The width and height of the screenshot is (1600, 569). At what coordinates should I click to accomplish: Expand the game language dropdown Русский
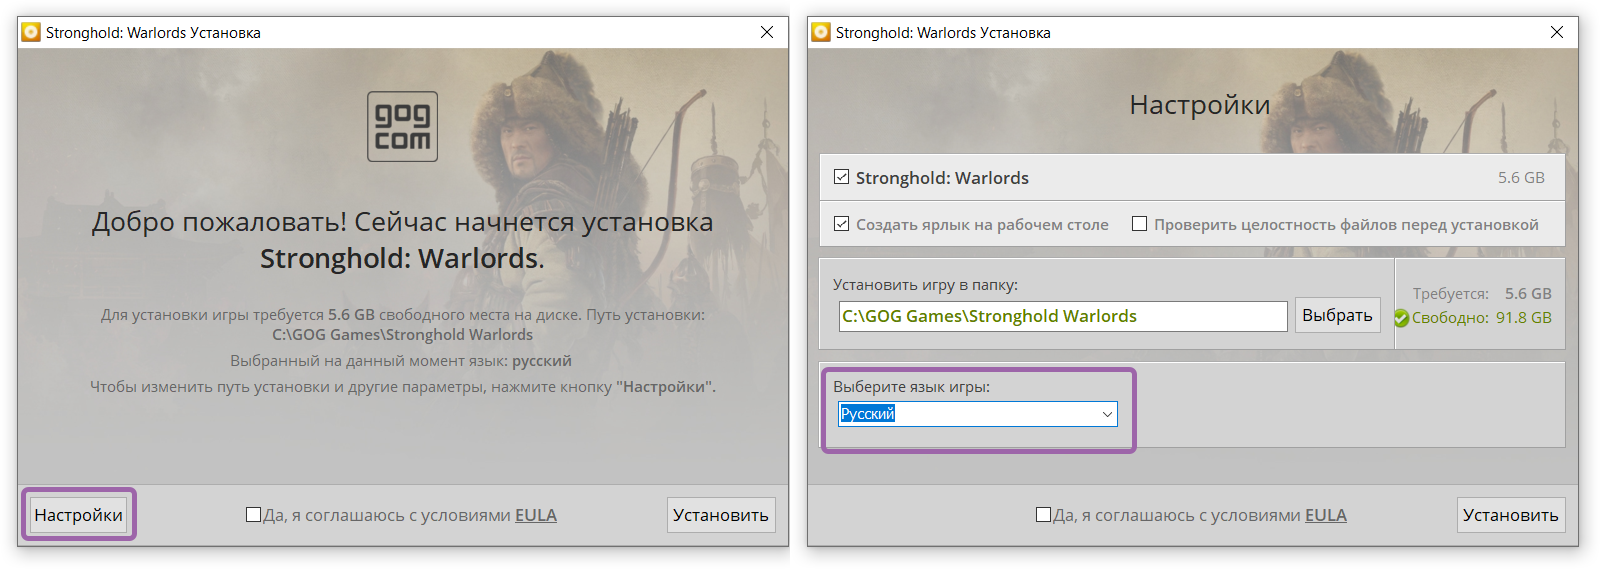click(978, 414)
